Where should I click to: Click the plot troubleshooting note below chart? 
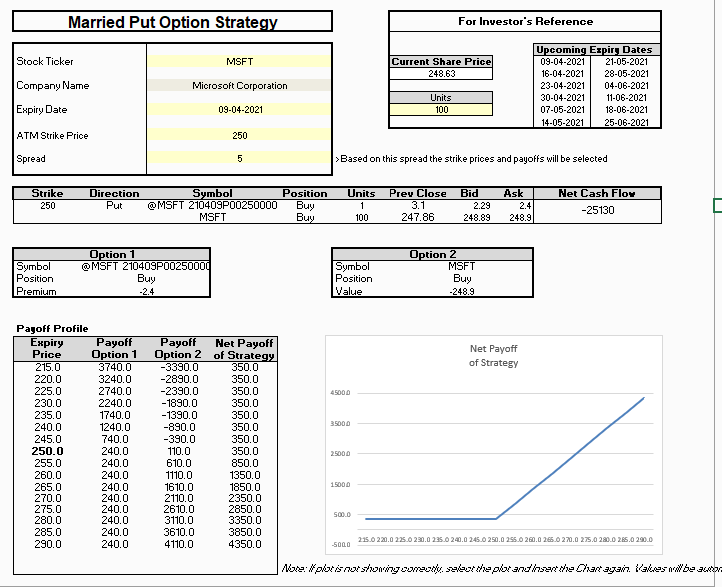point(501,569)
